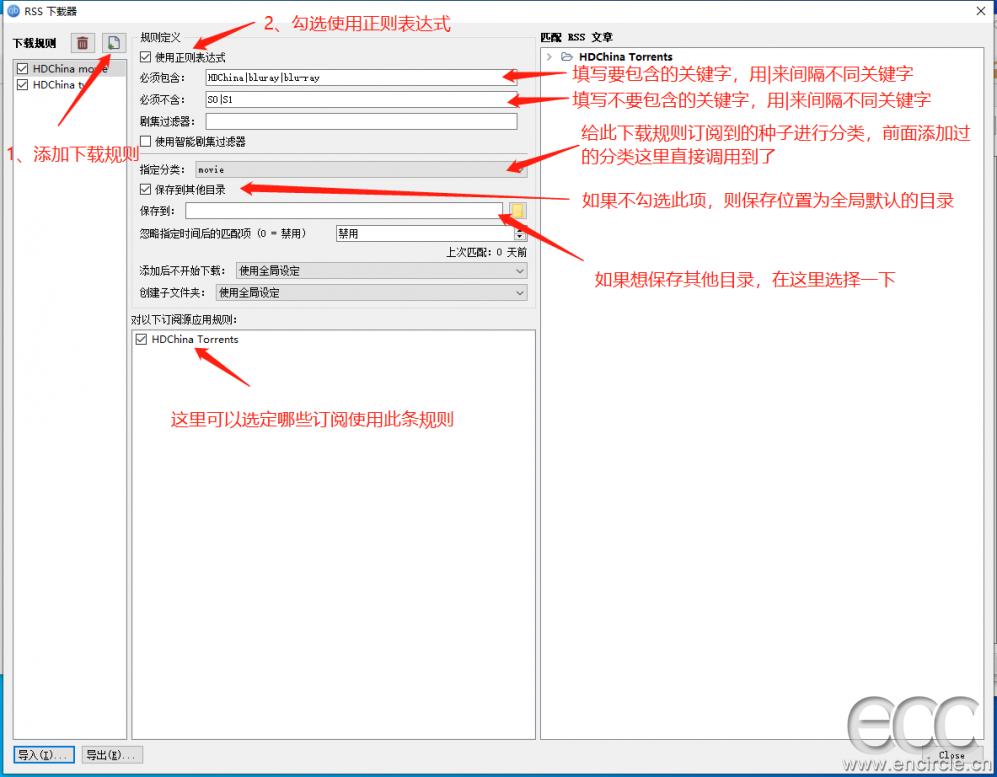Viewport: 997px width, 777px height.
Task: Expand the HDChina Torrents tree node
Action: 549,57
